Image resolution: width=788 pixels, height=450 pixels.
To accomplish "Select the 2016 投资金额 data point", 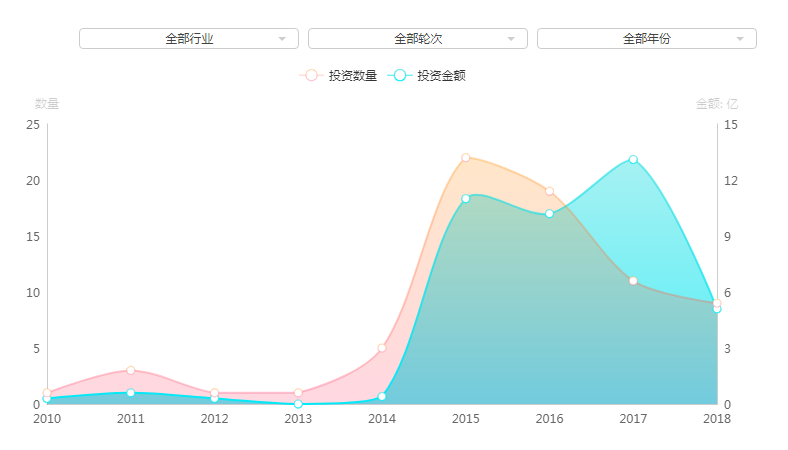I will (x=549, y=214).
